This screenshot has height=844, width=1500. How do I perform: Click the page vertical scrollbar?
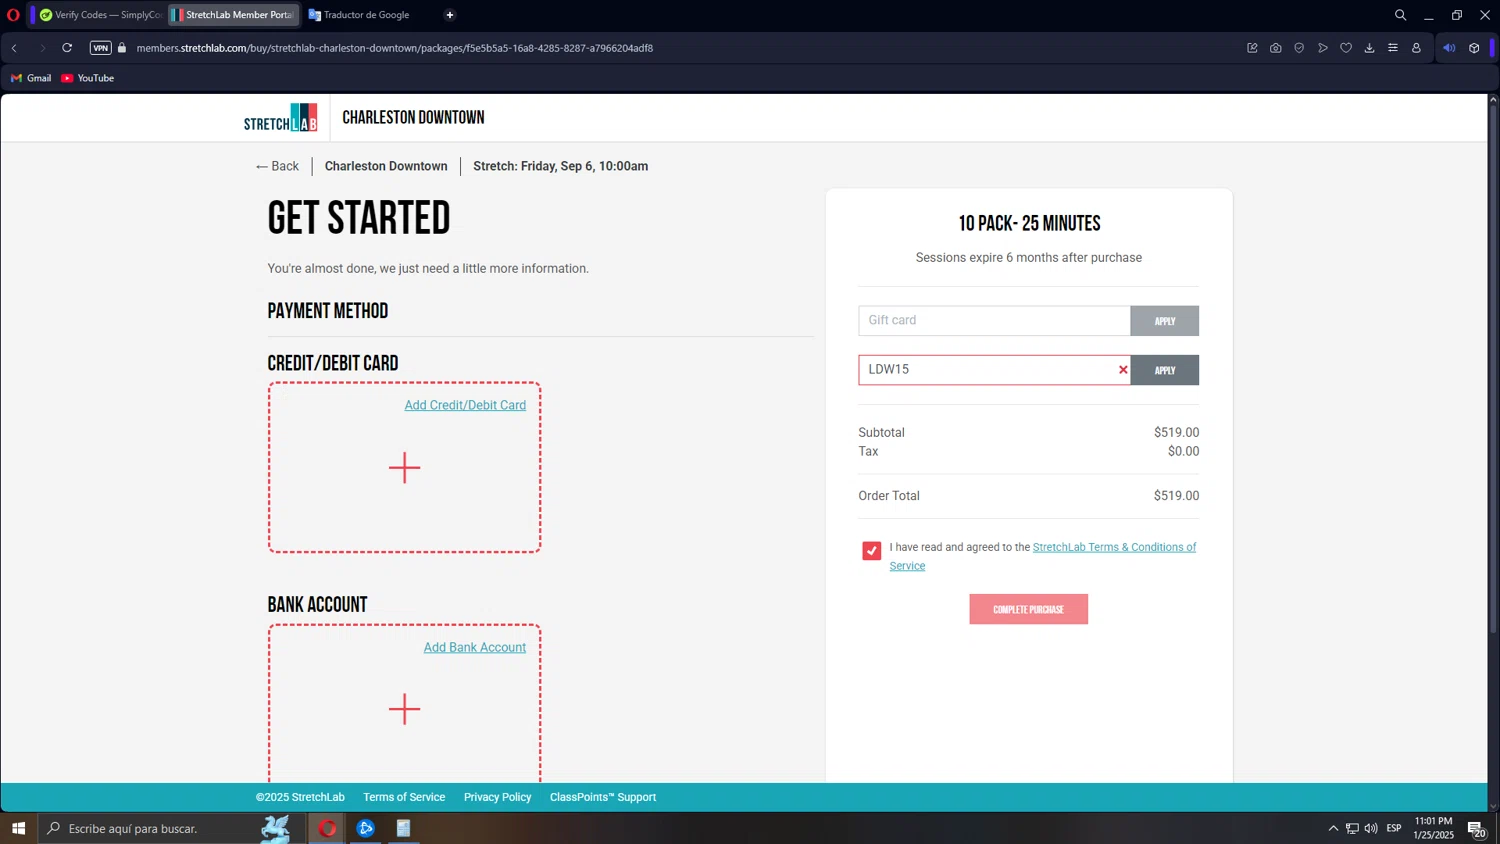(1493, 370)
